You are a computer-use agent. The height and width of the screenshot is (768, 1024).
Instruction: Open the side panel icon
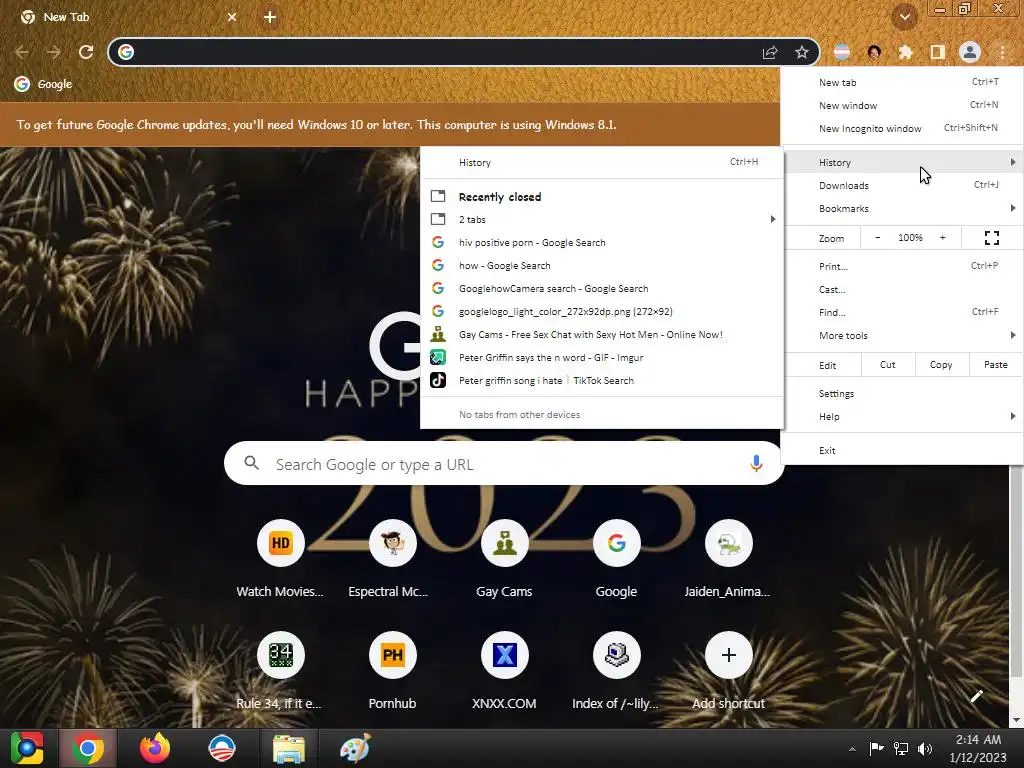pos(937,52)
